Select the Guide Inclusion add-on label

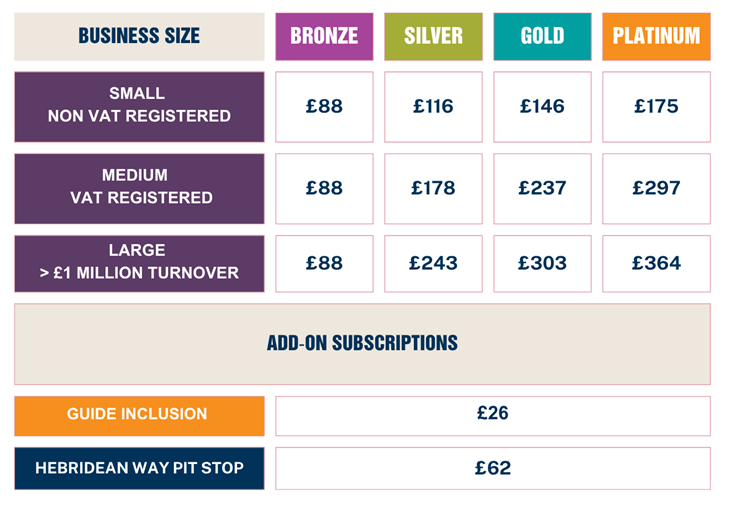[x=139, y=415]
